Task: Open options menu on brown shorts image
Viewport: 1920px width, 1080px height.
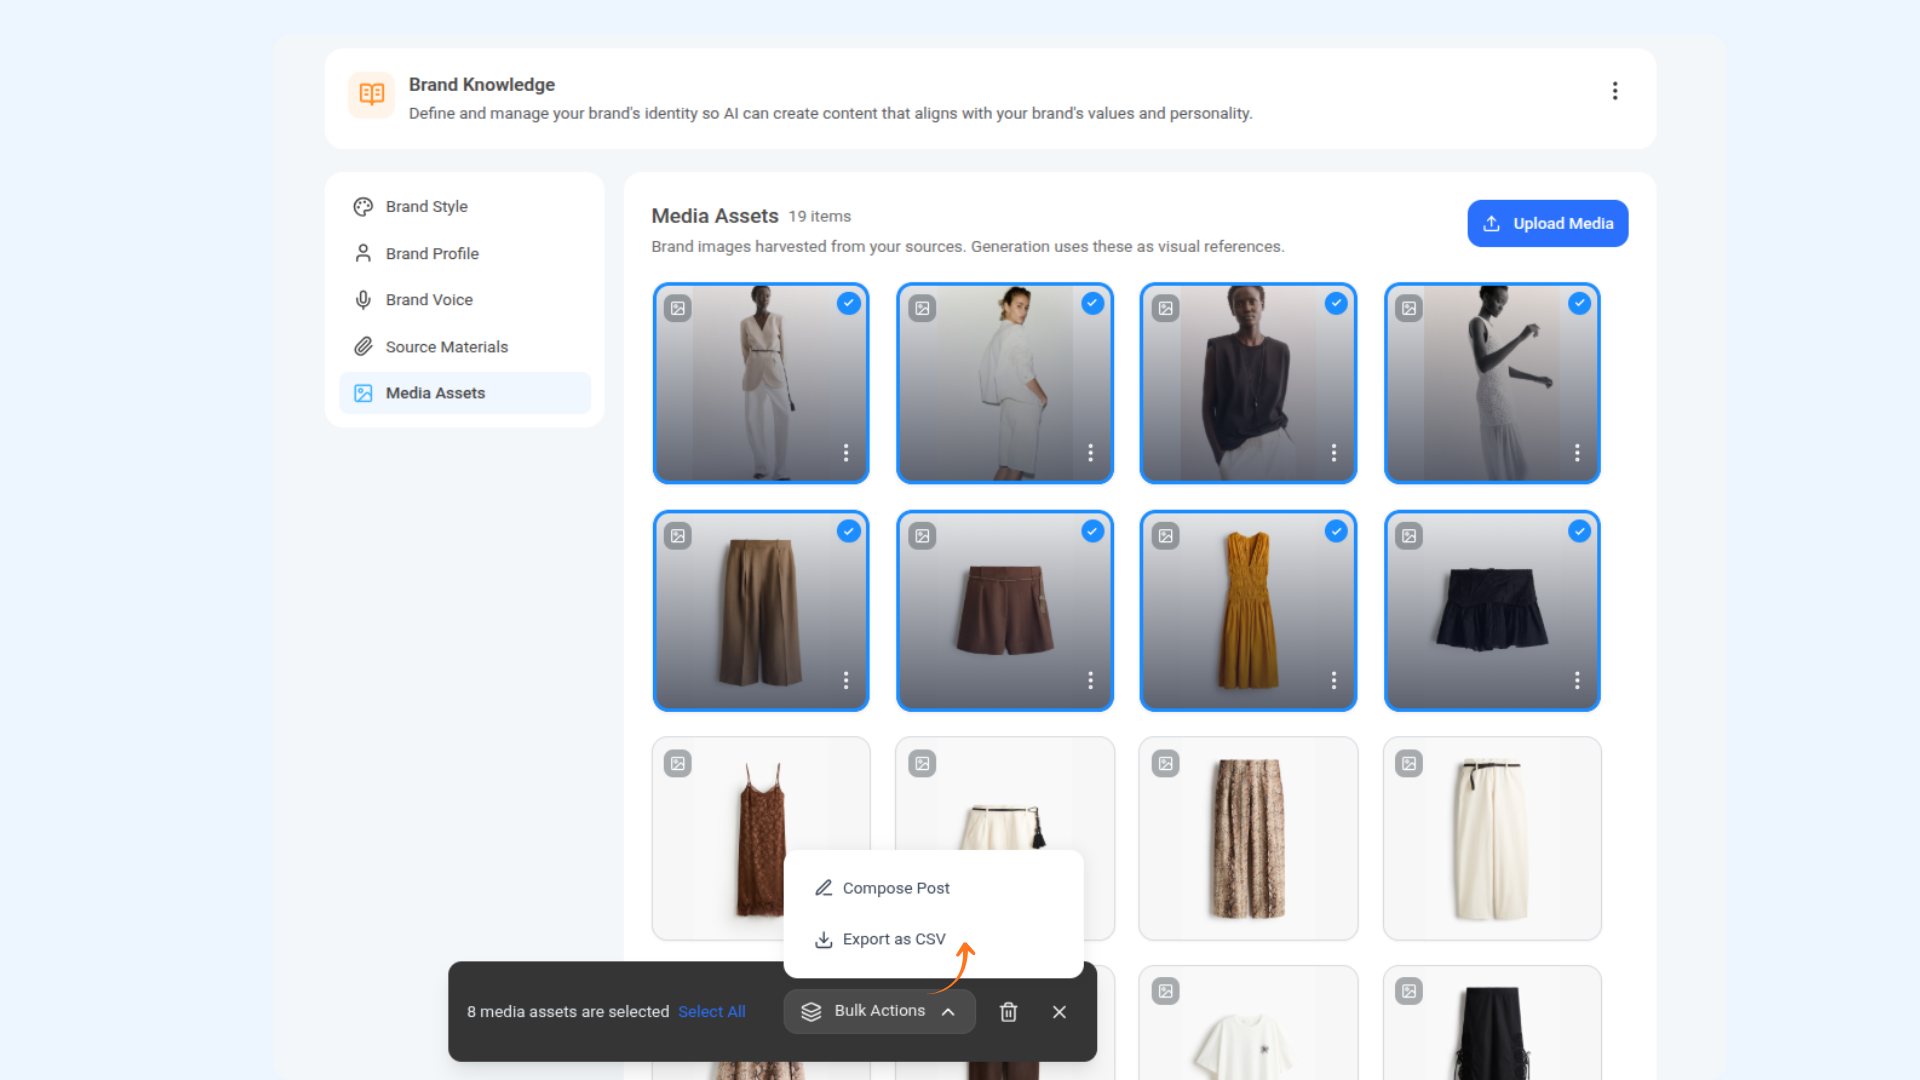Action: pyautogui.click(x=1090, y=681)
